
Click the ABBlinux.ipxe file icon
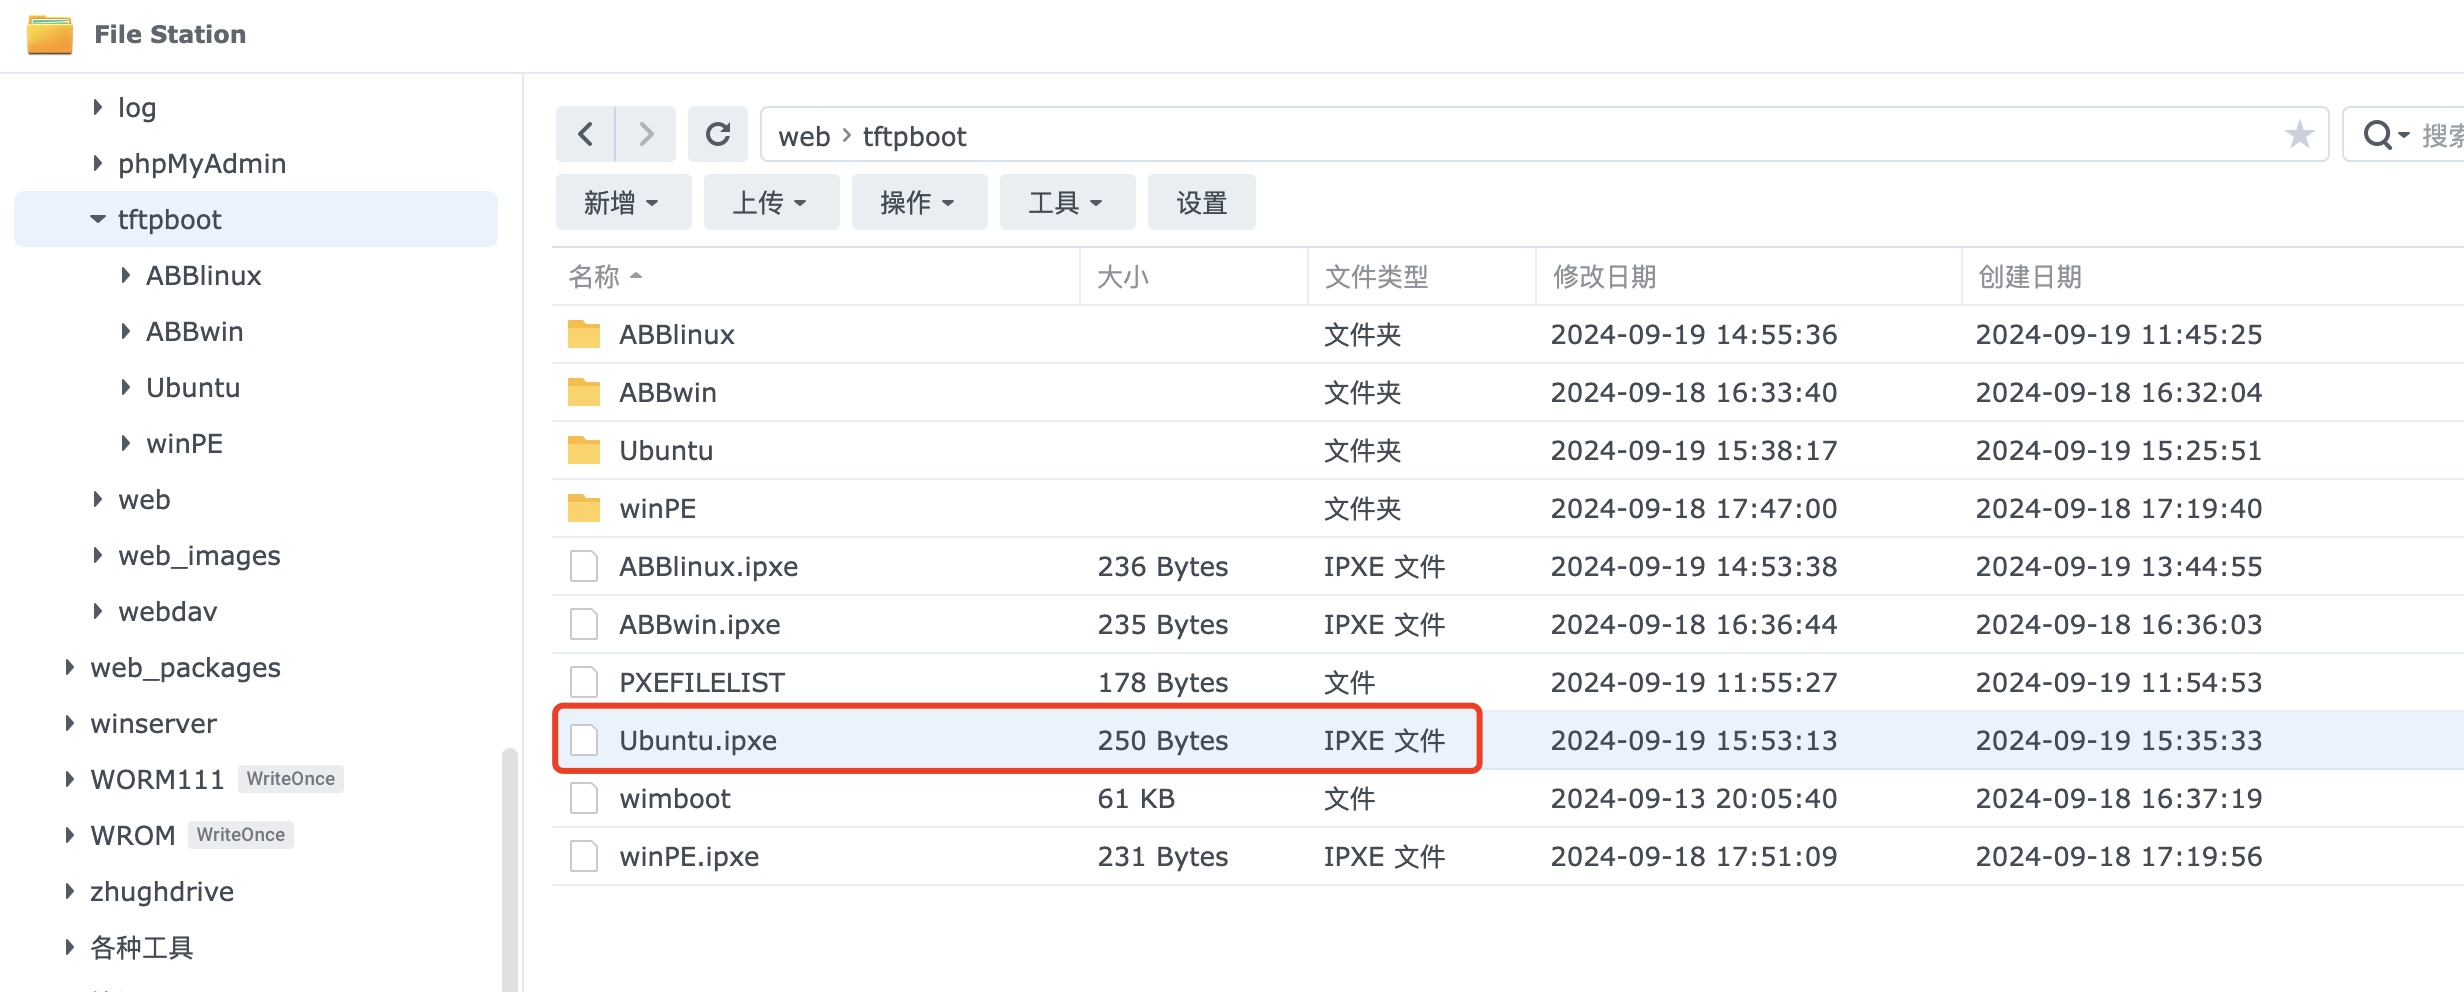(584, 566)
